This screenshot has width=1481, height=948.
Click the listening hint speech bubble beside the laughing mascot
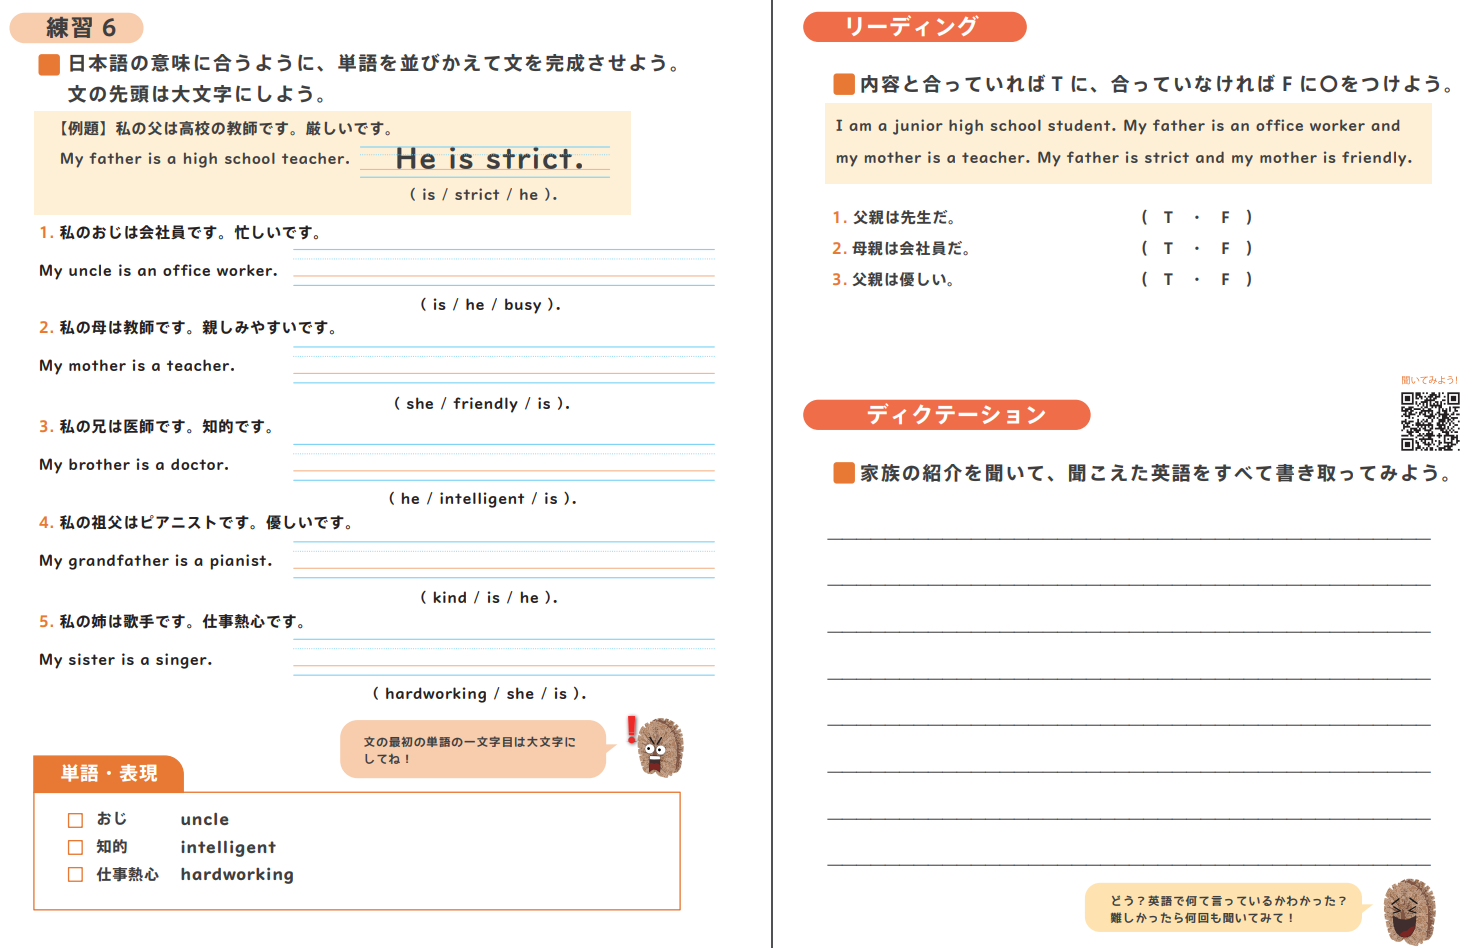1224,908
